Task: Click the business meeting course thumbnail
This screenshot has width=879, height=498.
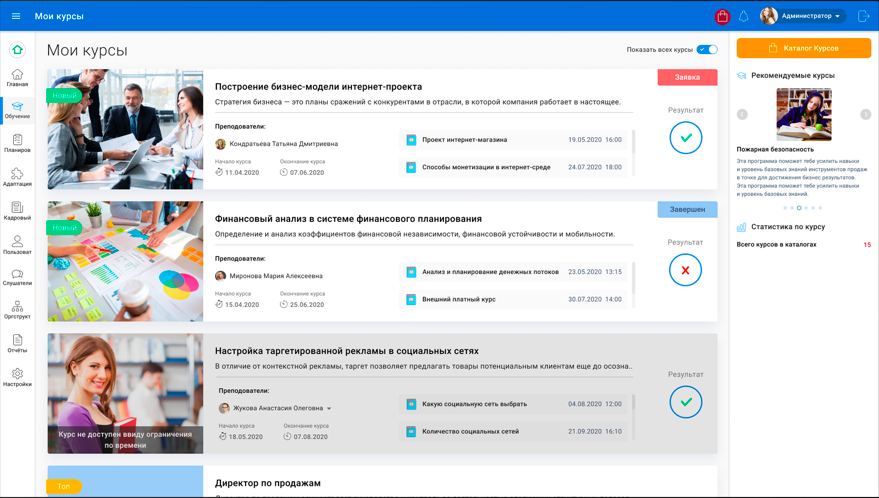Action: [125, 129]
